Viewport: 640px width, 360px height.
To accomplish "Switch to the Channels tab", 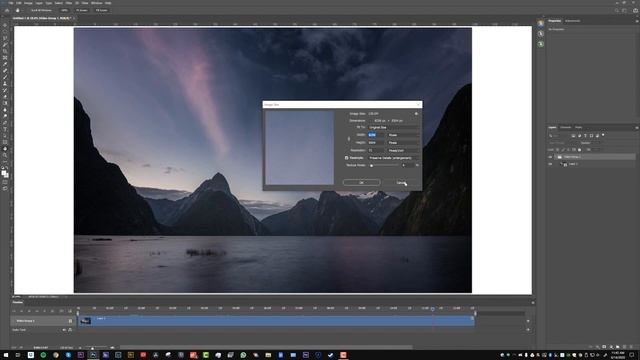I will tap(565, 127).
